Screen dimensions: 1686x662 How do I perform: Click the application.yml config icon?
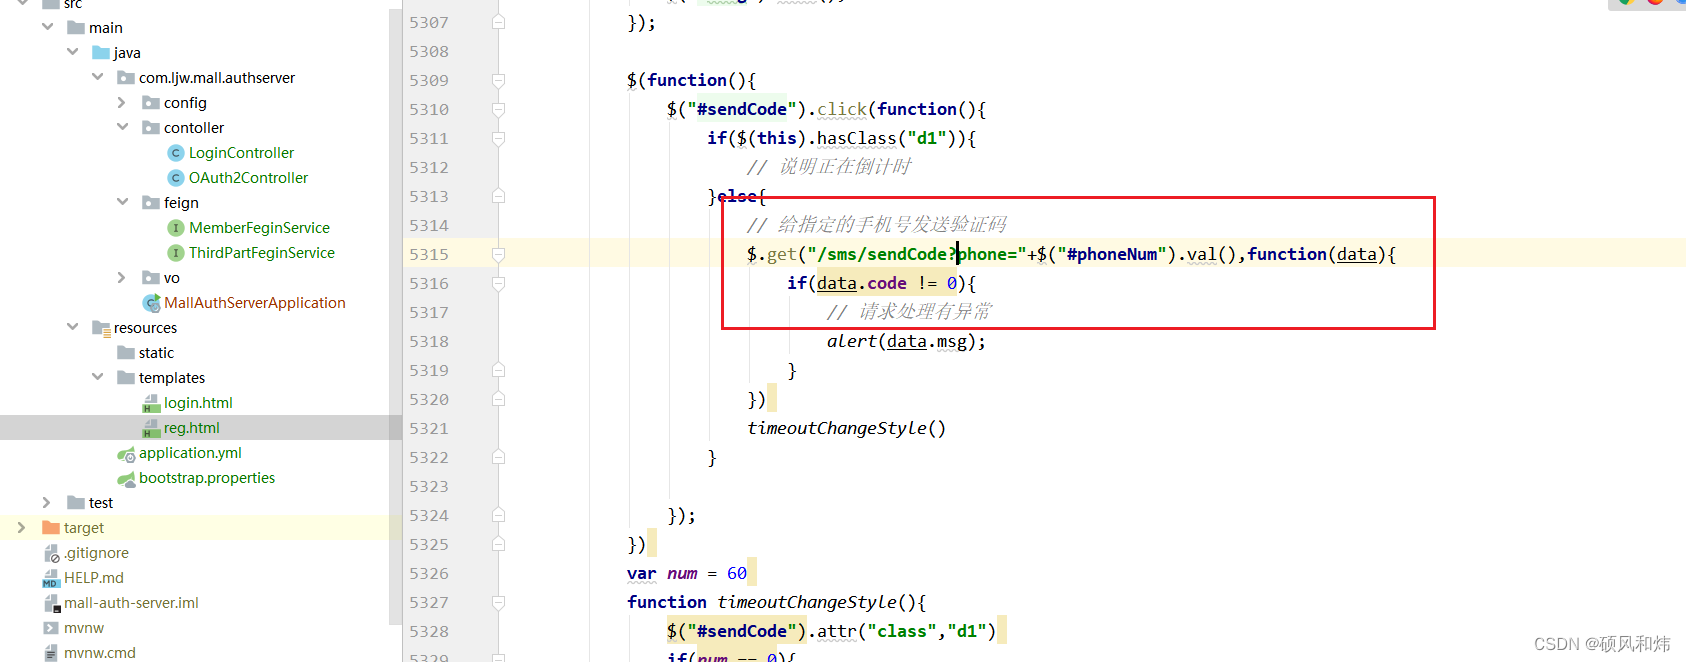point(126,453)
